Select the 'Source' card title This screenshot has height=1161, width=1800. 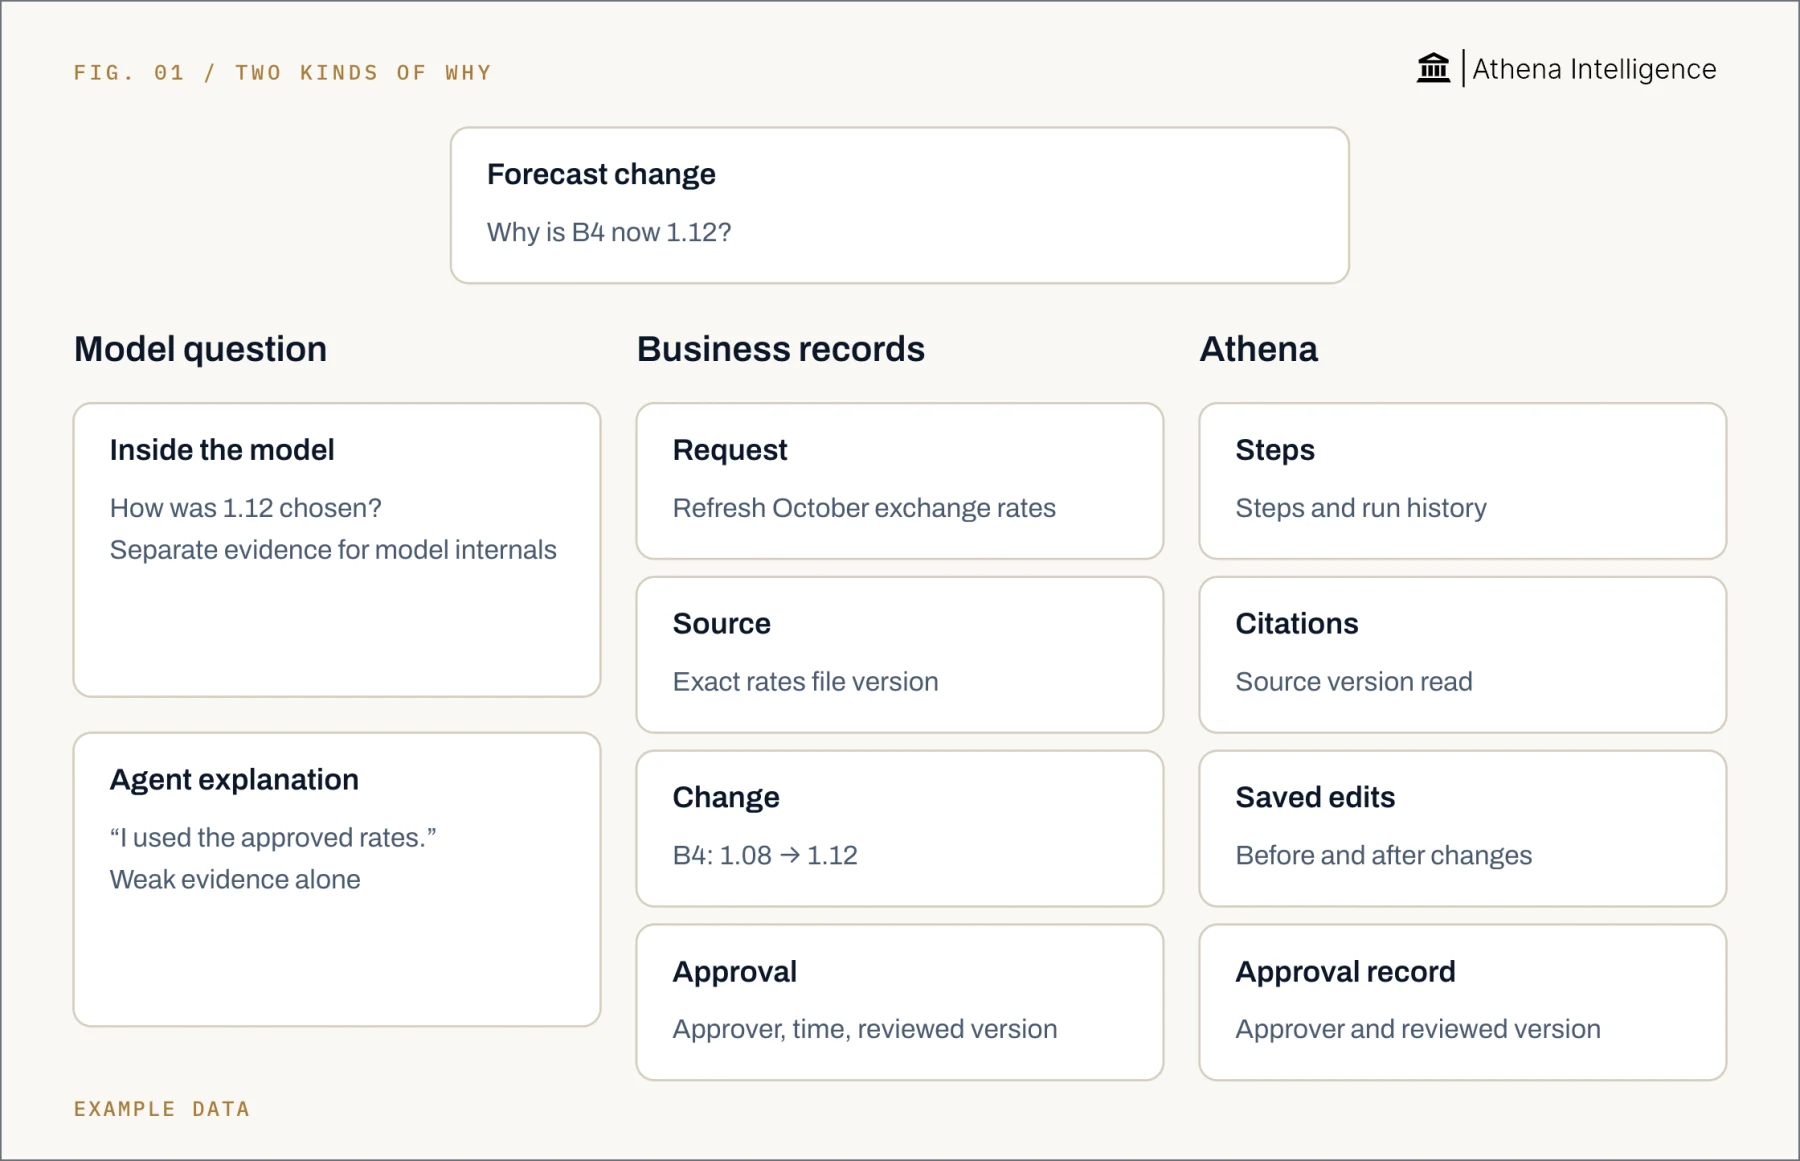[722, 624]
